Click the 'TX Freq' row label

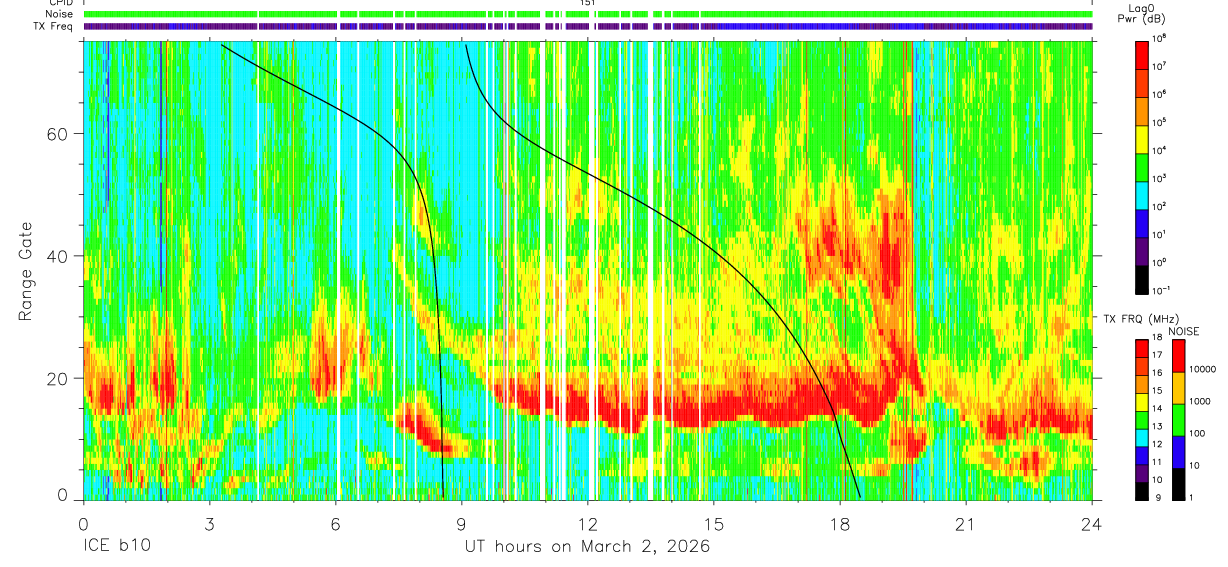[54, 26]
